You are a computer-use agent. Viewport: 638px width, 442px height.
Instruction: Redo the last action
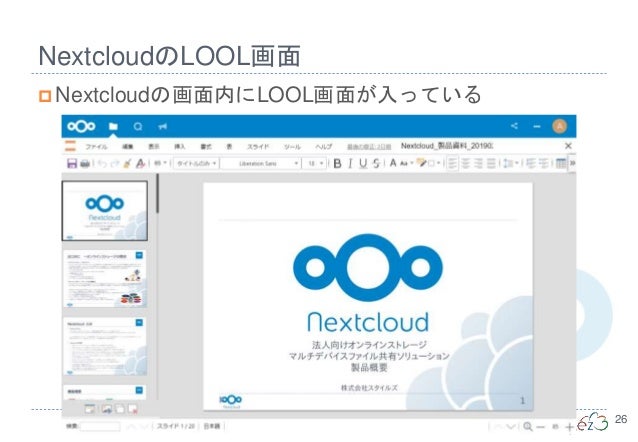[x=114, y=163]
